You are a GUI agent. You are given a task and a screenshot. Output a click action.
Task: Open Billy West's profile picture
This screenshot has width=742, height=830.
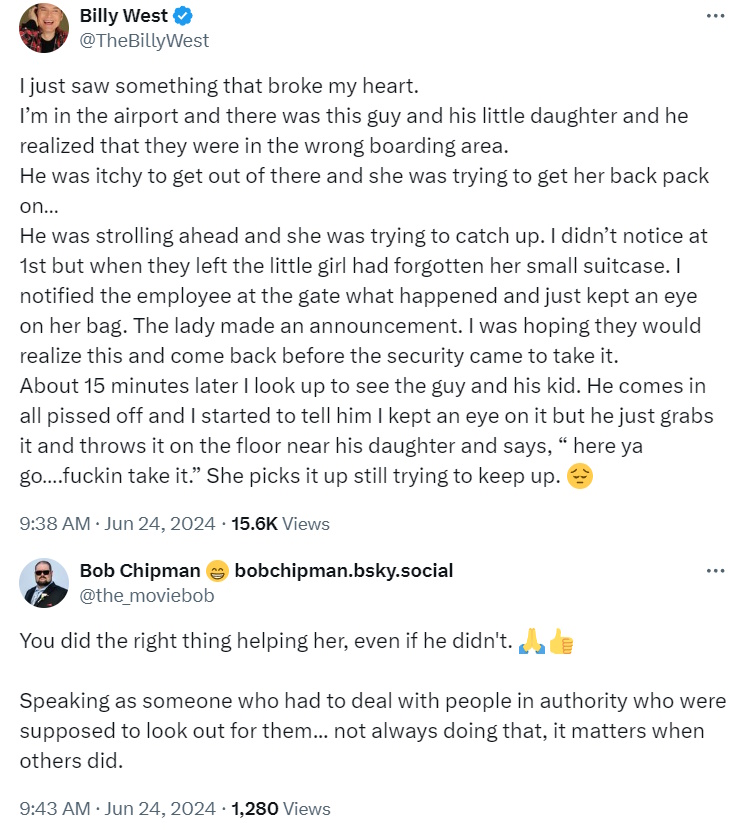click(x=44, y=28)
